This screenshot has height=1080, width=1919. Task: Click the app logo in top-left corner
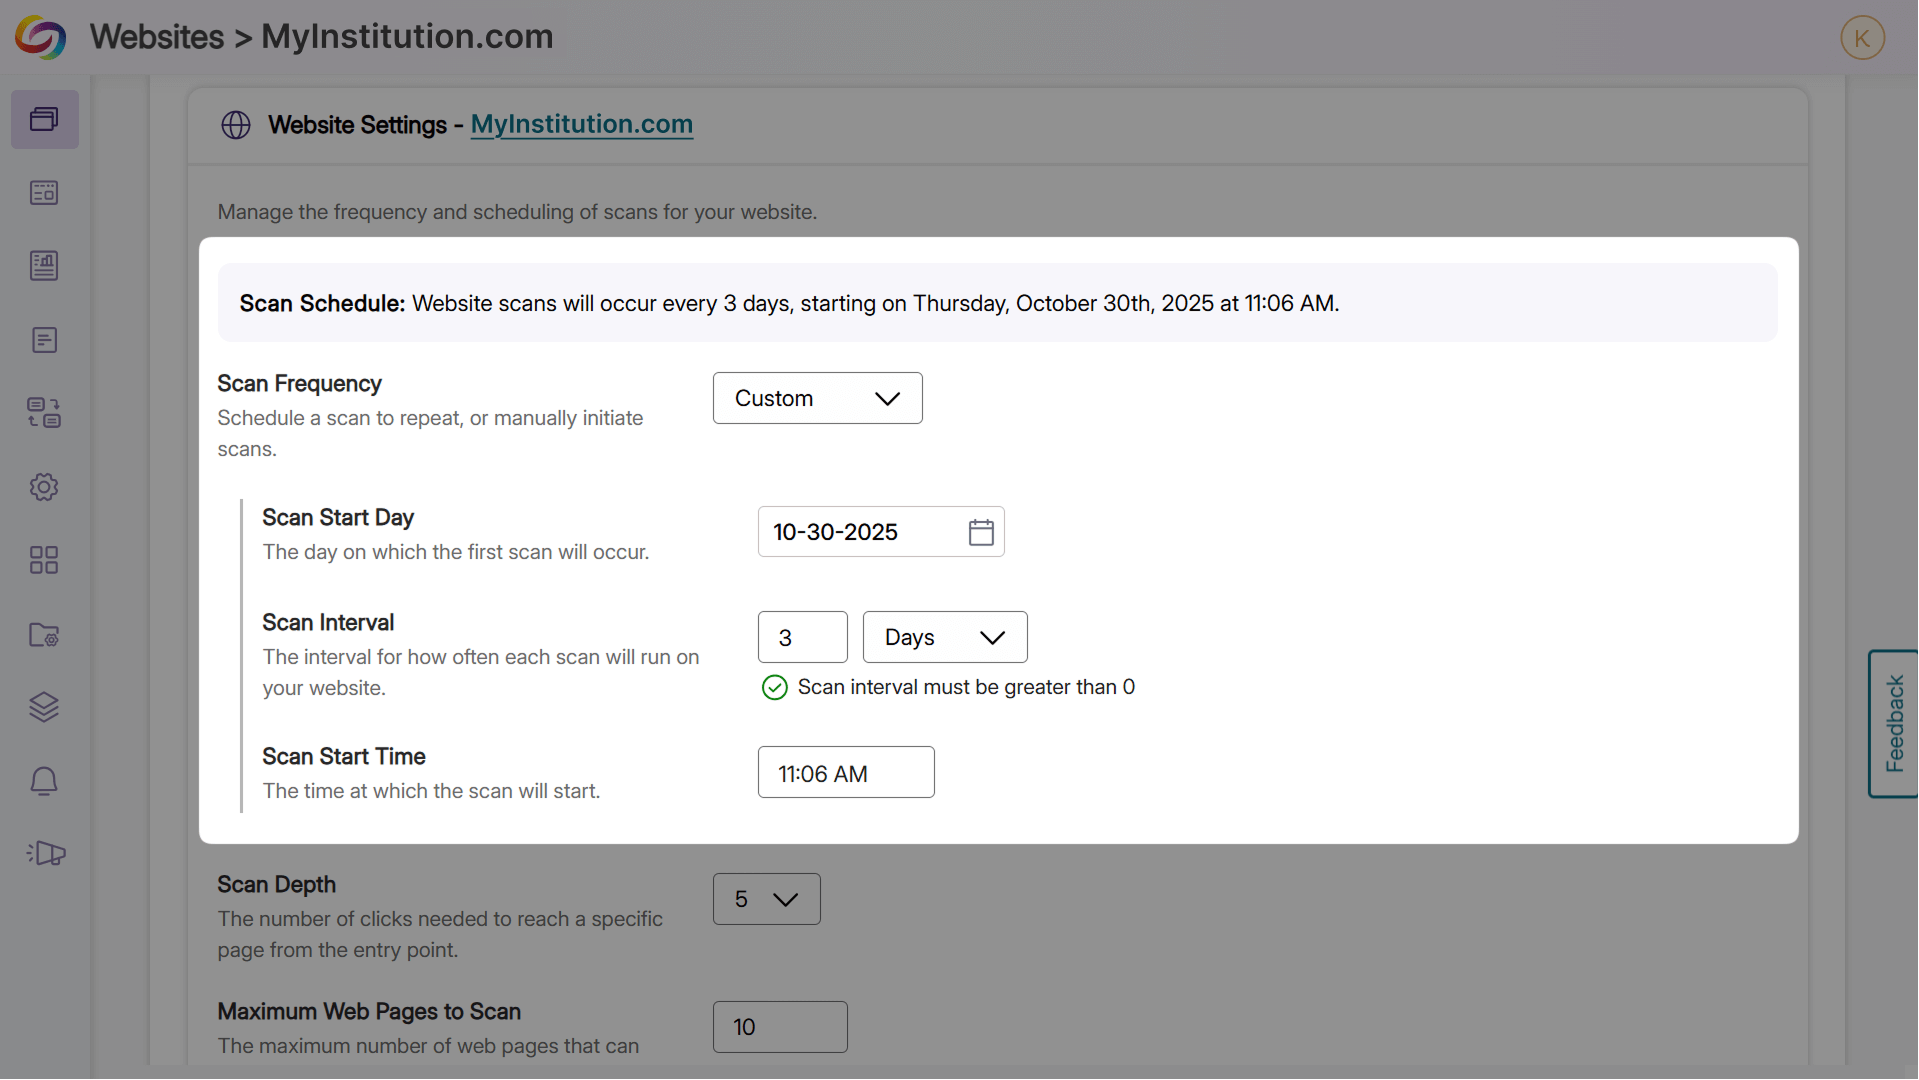pyautogui.click(x=40, y=37)
